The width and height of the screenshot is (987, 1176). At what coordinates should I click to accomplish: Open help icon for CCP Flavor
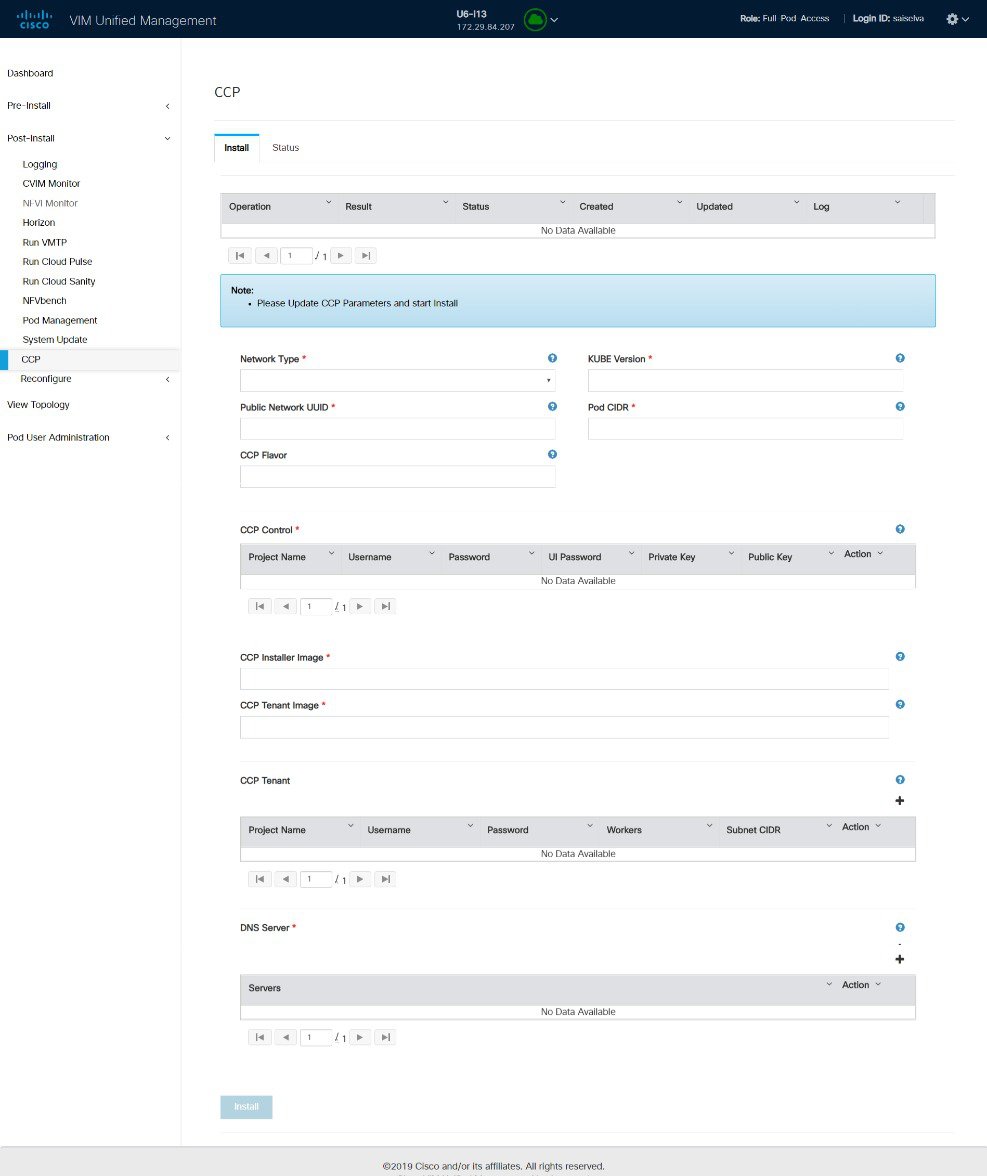(x=552, y=454)
